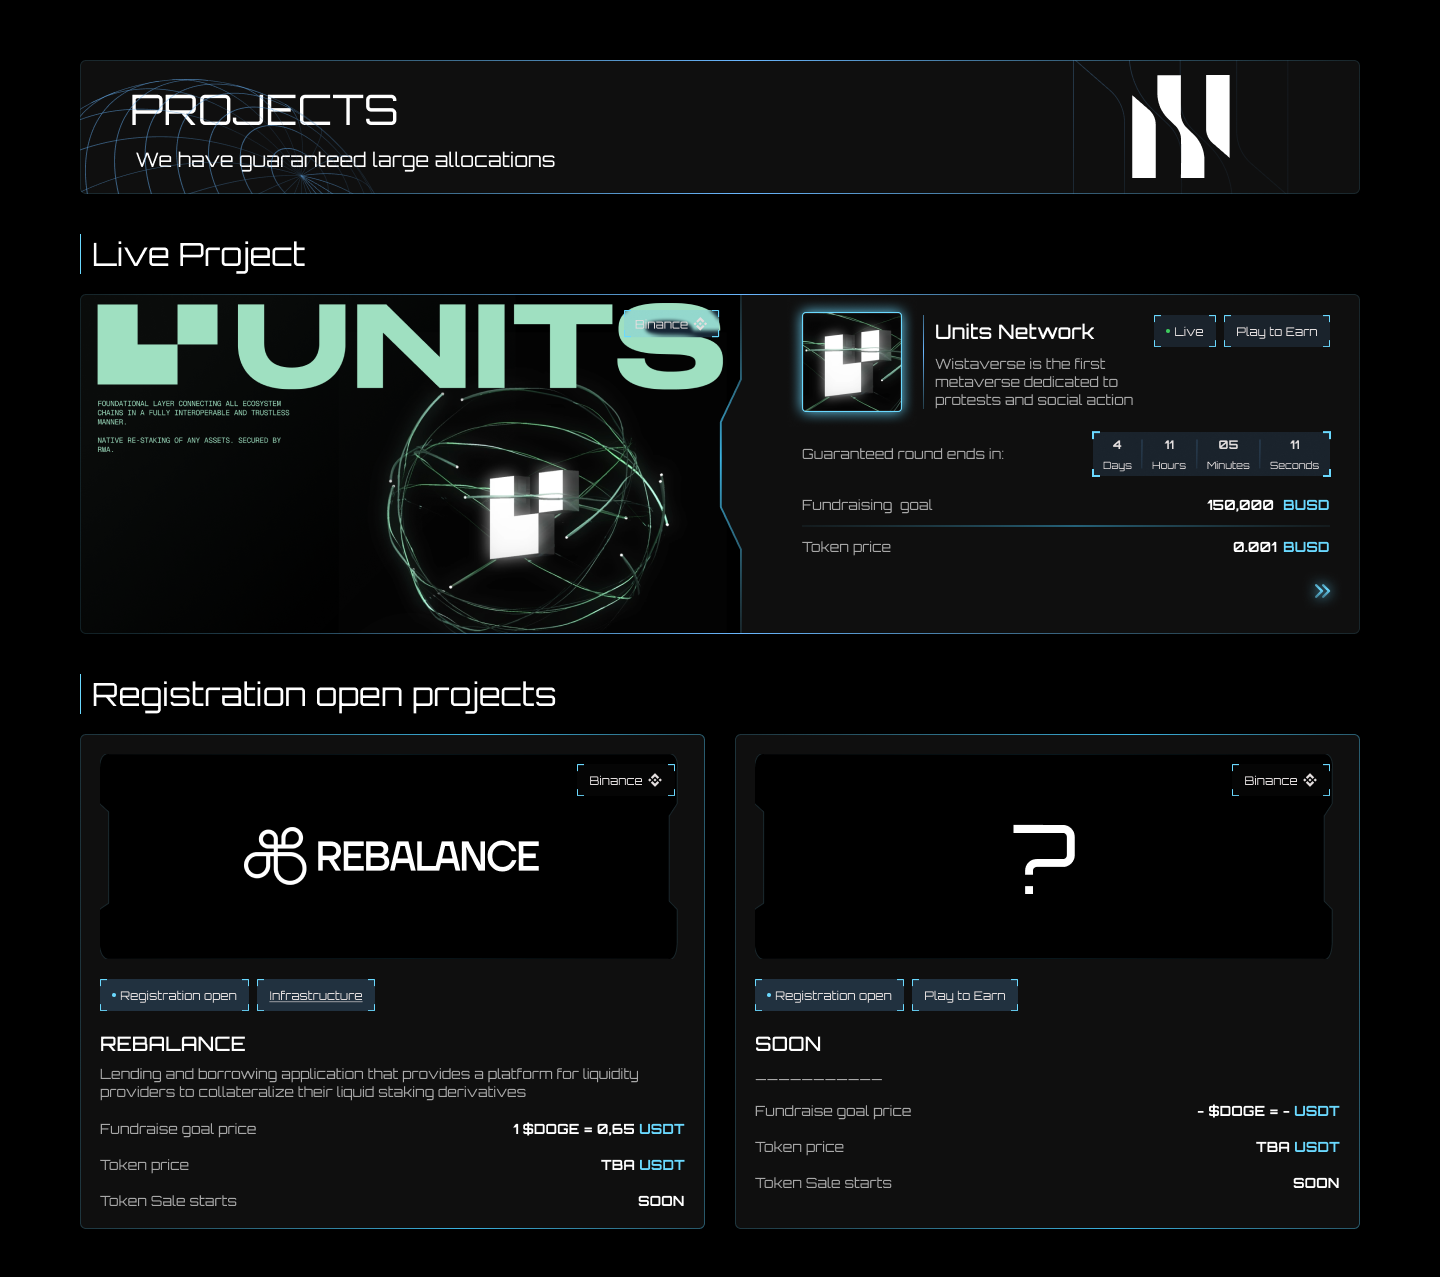Click the white brand logo in the Projects banner
1440x1277 pixels.
coord(1180,126)
